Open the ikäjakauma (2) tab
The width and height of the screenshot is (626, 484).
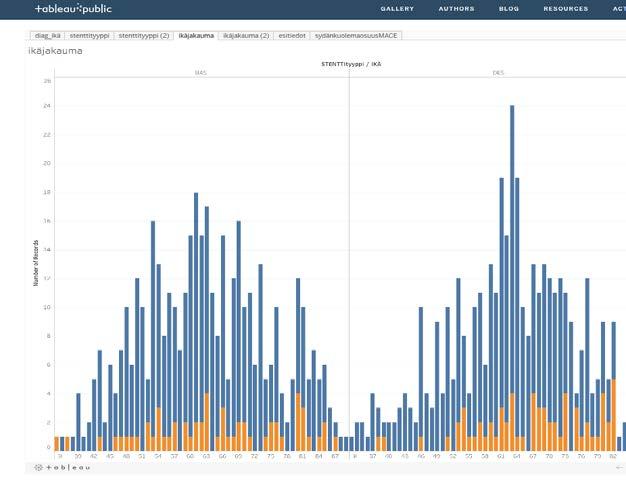[x=246, y=36]
